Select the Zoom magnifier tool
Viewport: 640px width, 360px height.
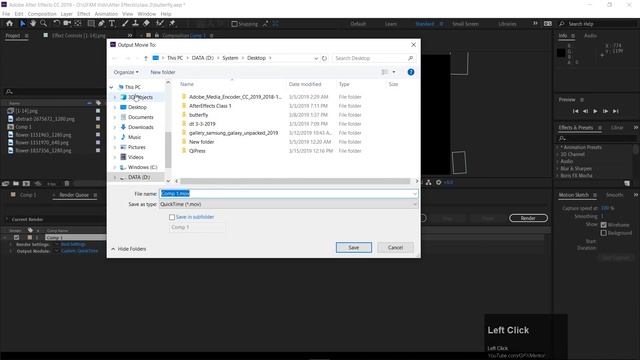pyautogui.click(x=43, y=24)
